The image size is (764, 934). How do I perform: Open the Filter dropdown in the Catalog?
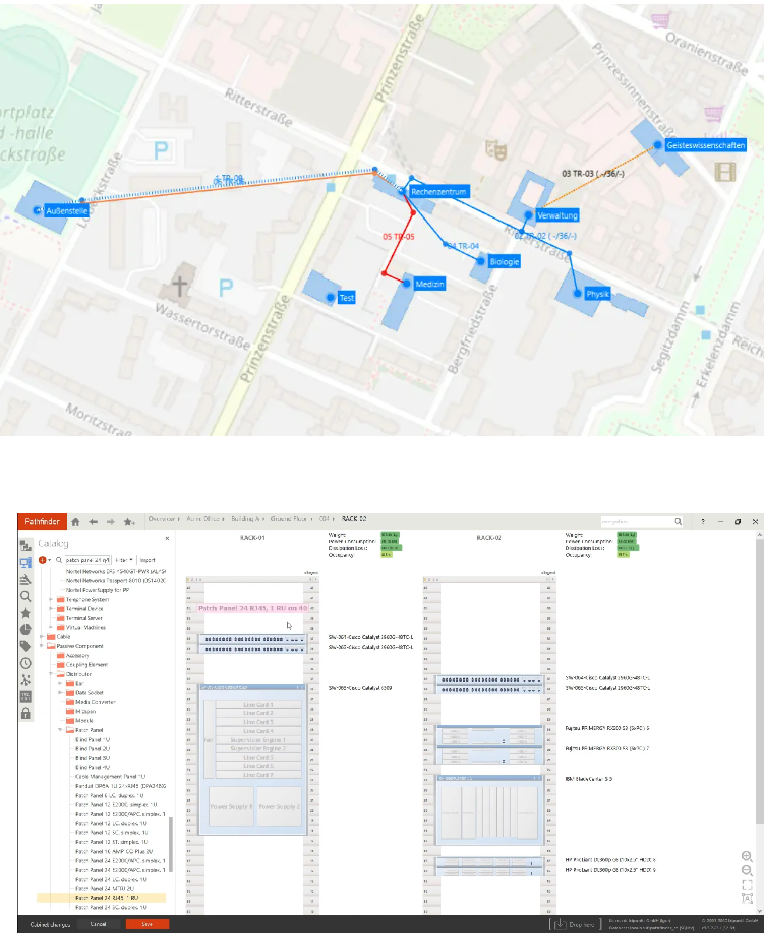[122, 560]
